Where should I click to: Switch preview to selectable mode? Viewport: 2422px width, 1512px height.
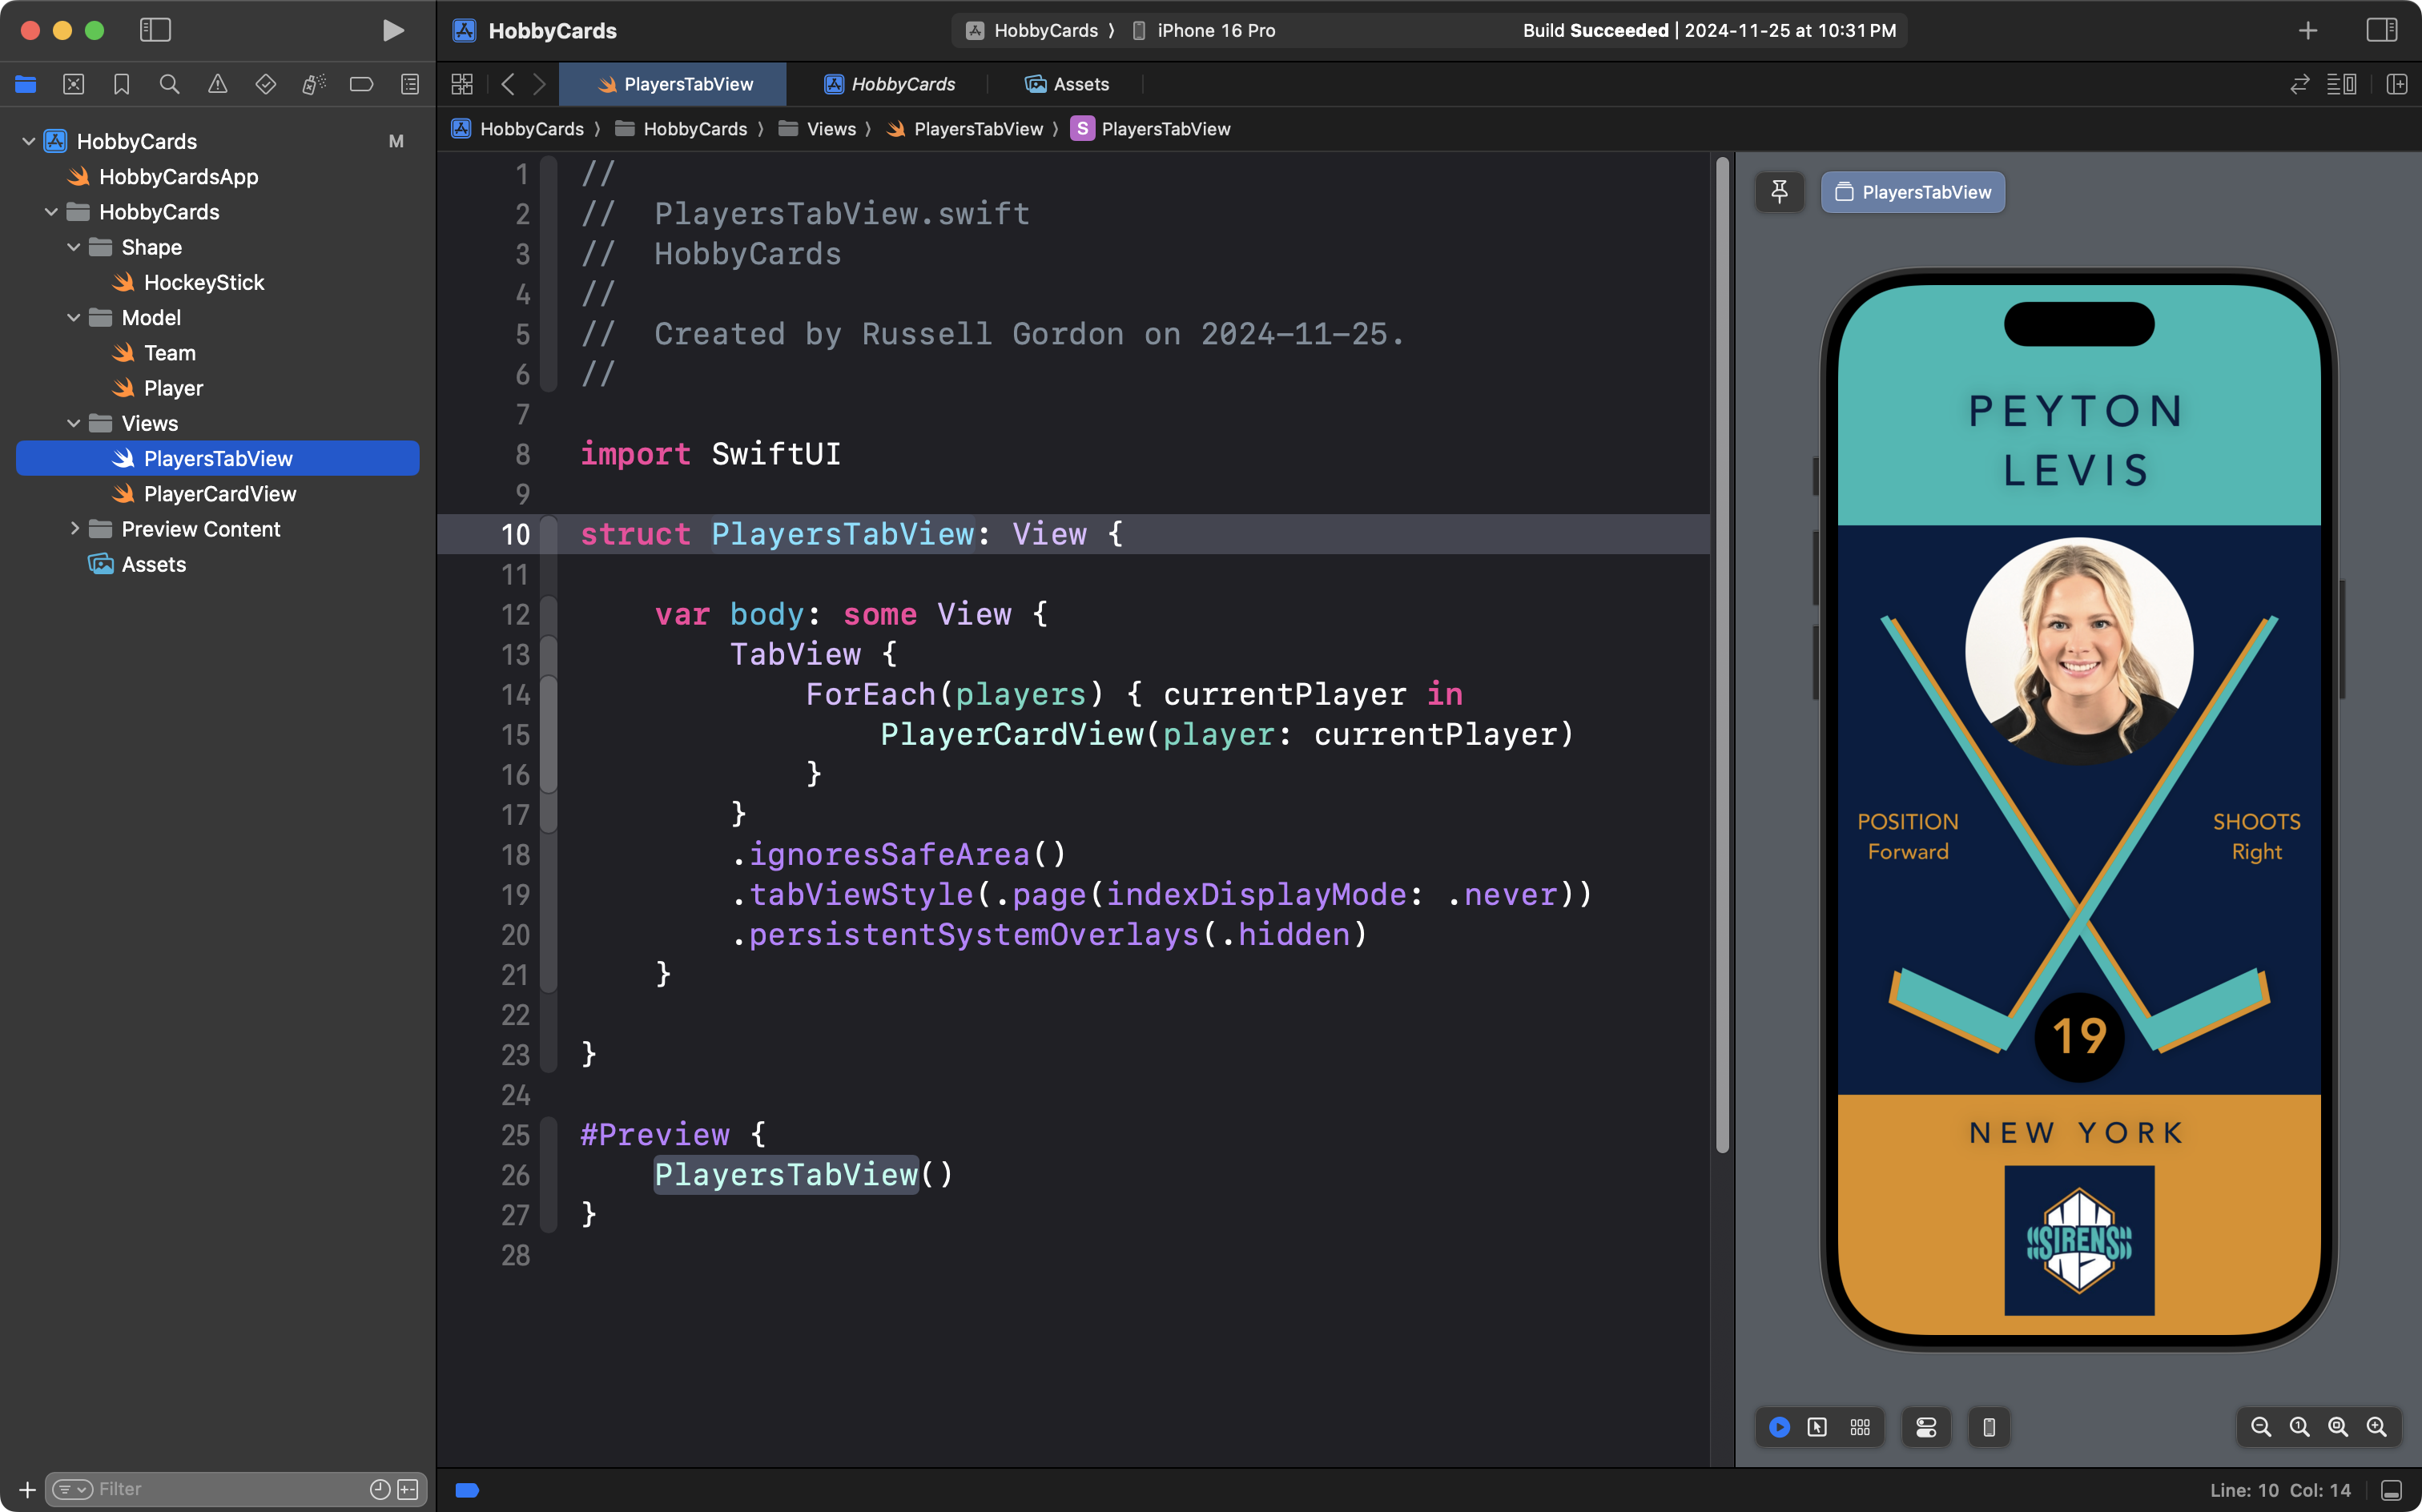click(x=1817, y=1427)
